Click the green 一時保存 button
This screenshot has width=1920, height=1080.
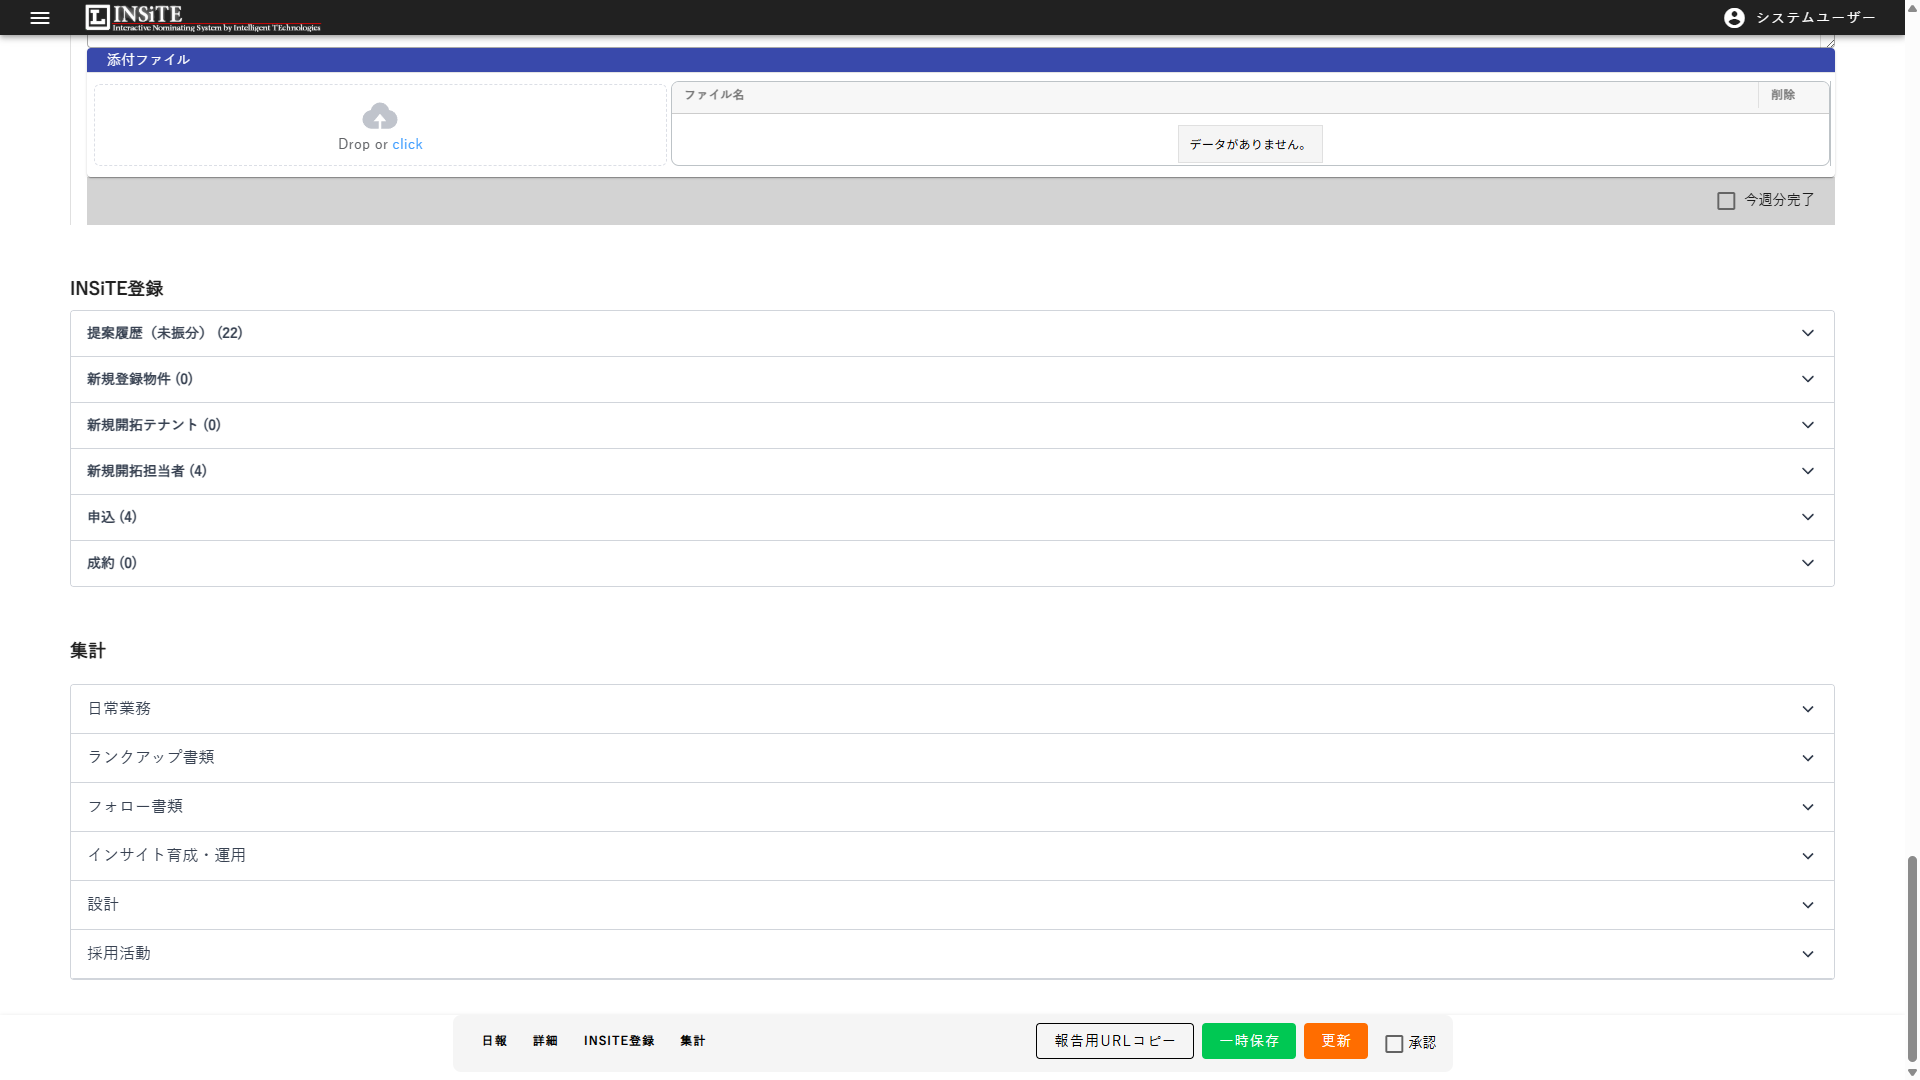(1249, 1041)
